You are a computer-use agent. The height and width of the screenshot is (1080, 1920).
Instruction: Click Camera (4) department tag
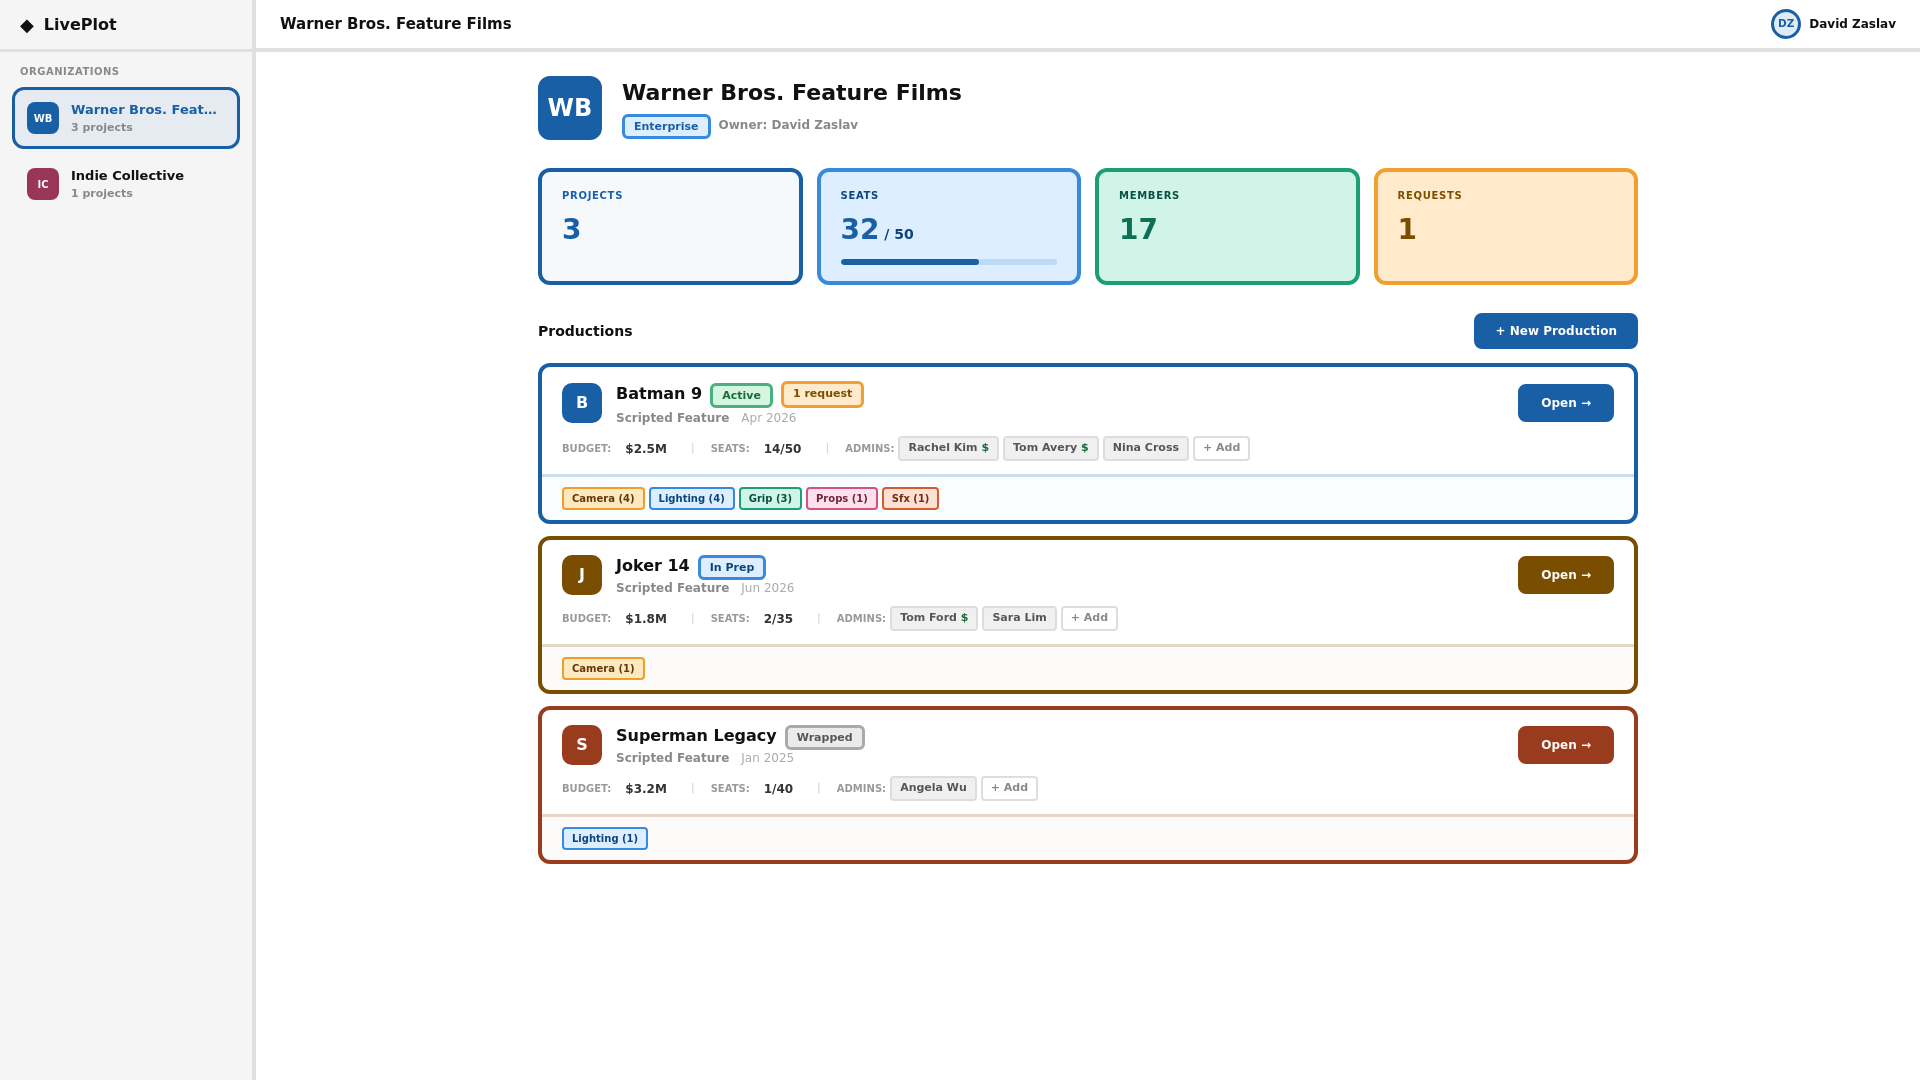(603, 498)
